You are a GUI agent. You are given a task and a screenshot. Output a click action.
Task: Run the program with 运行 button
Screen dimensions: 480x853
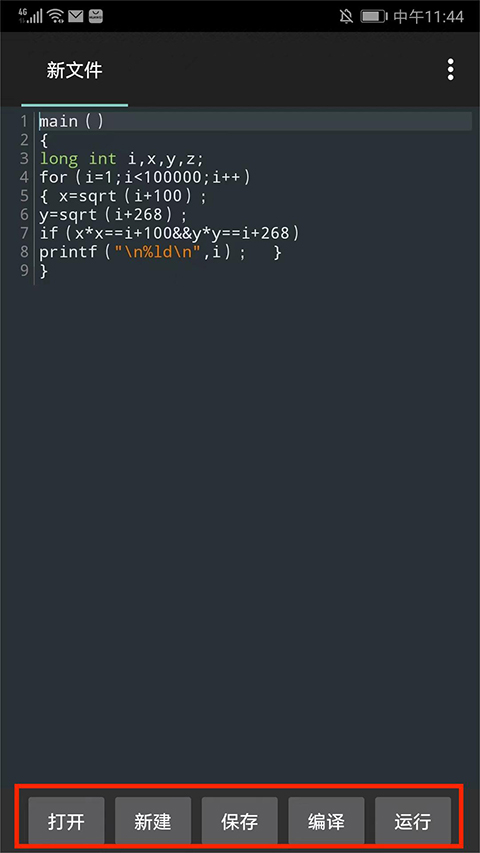(413, 821)
